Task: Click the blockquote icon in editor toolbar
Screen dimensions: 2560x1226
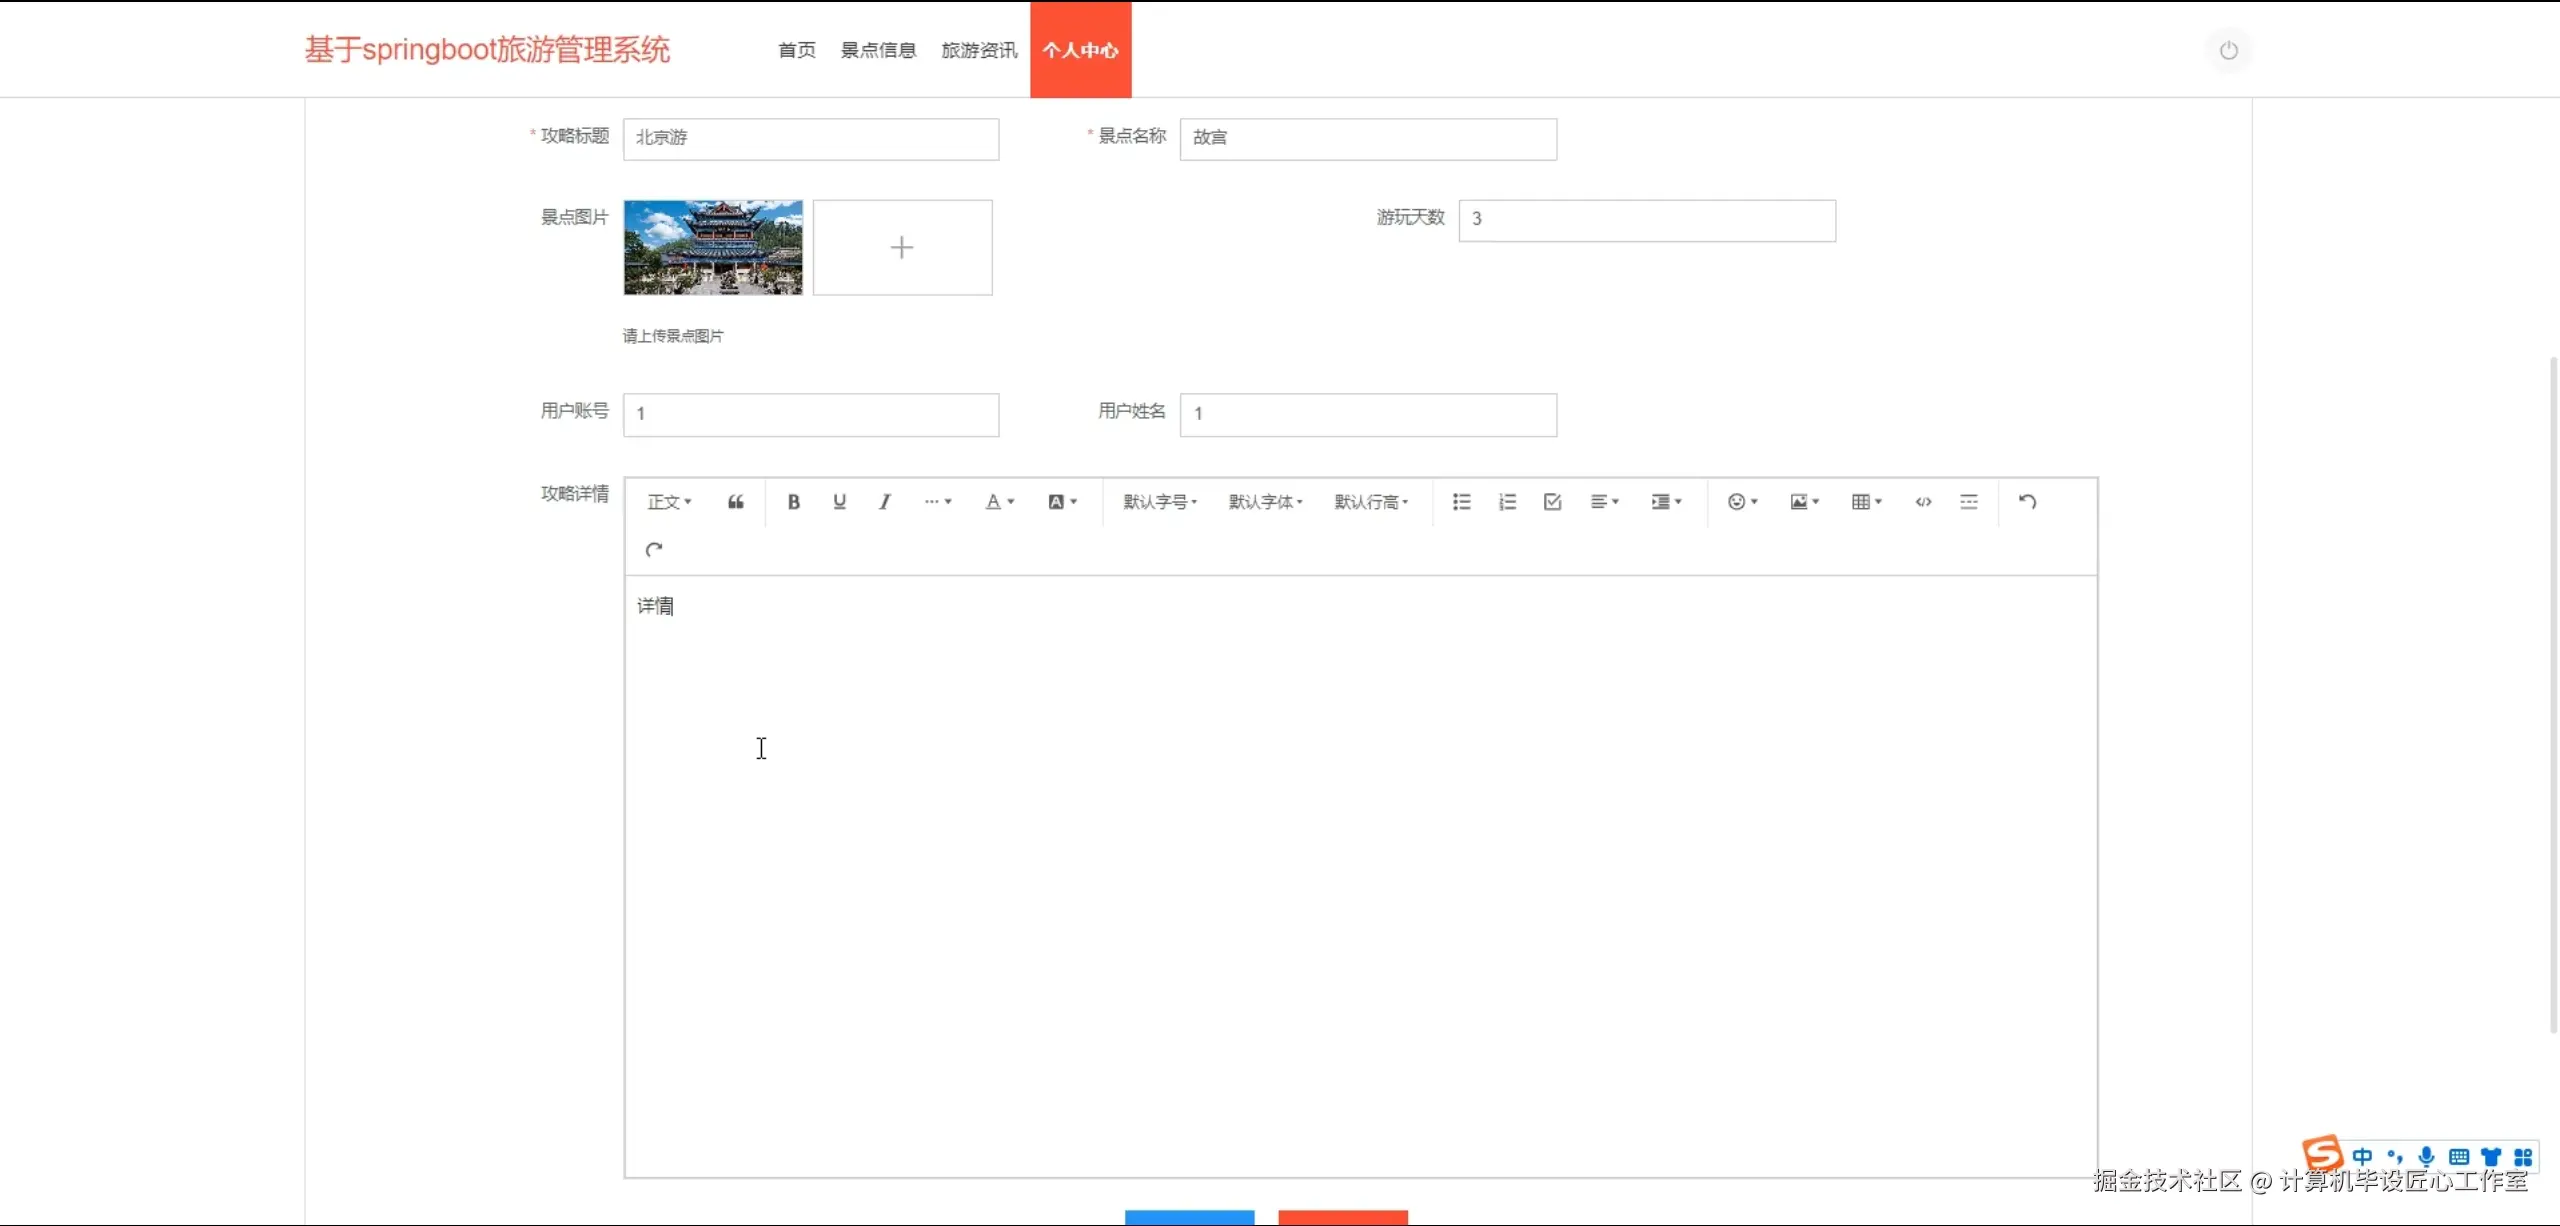Action: point(735,502)
